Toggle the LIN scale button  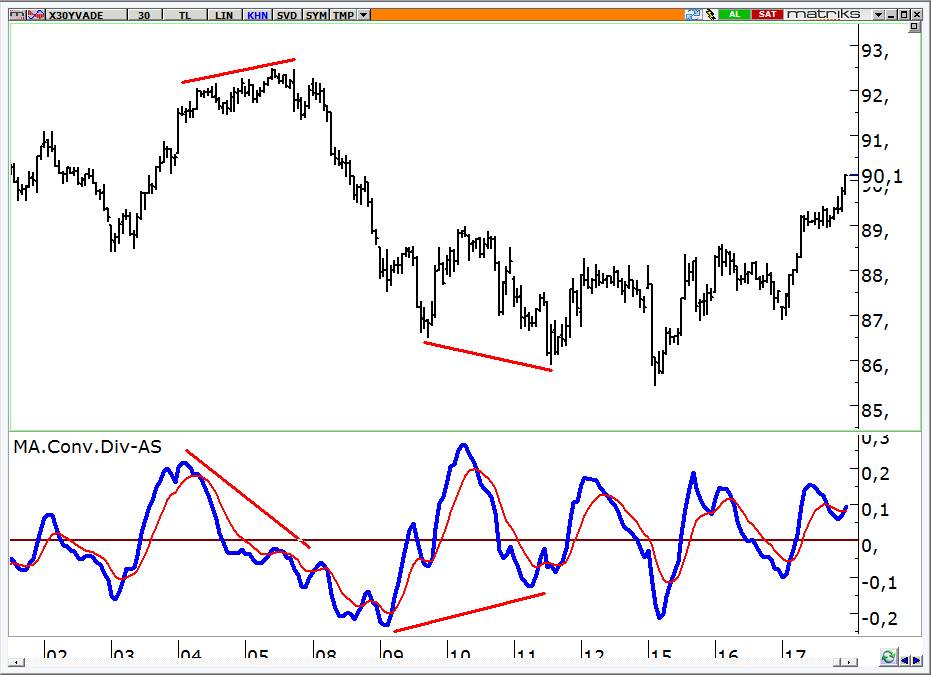point(224,15)
